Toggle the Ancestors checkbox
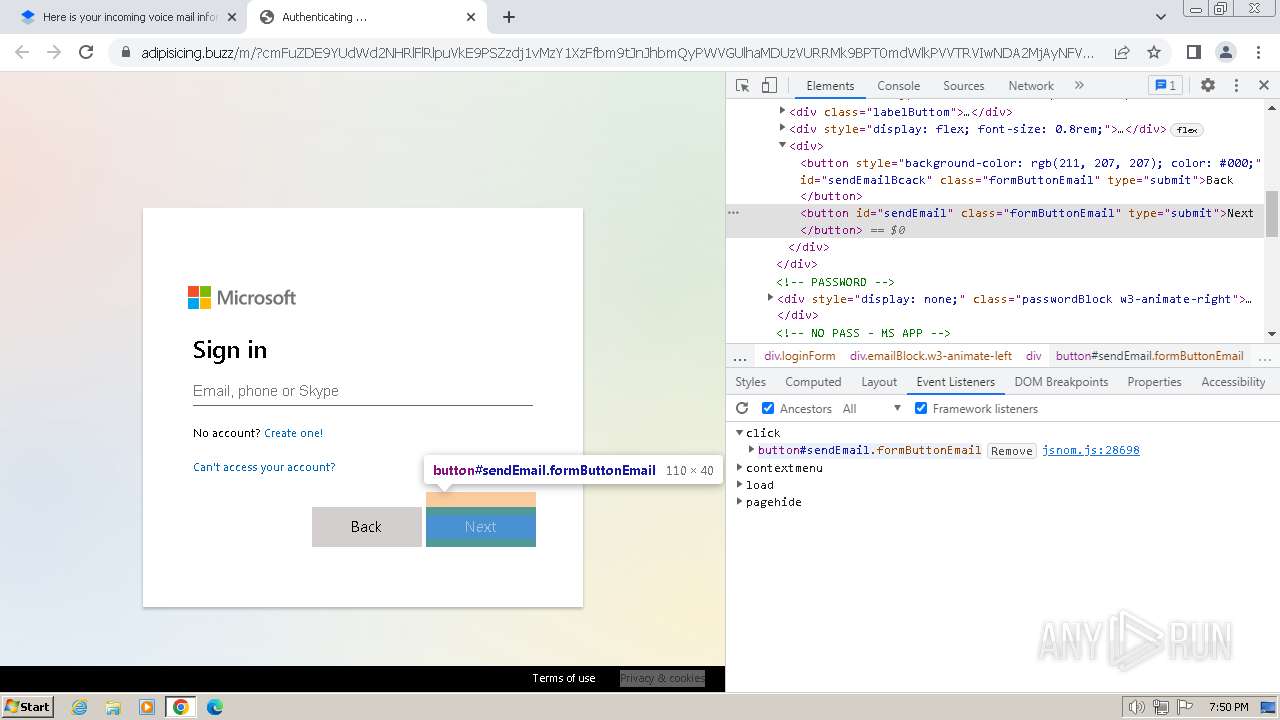The height and width of the screenshot is (720, 1280). pyautogui.click(x=768, y=408)
